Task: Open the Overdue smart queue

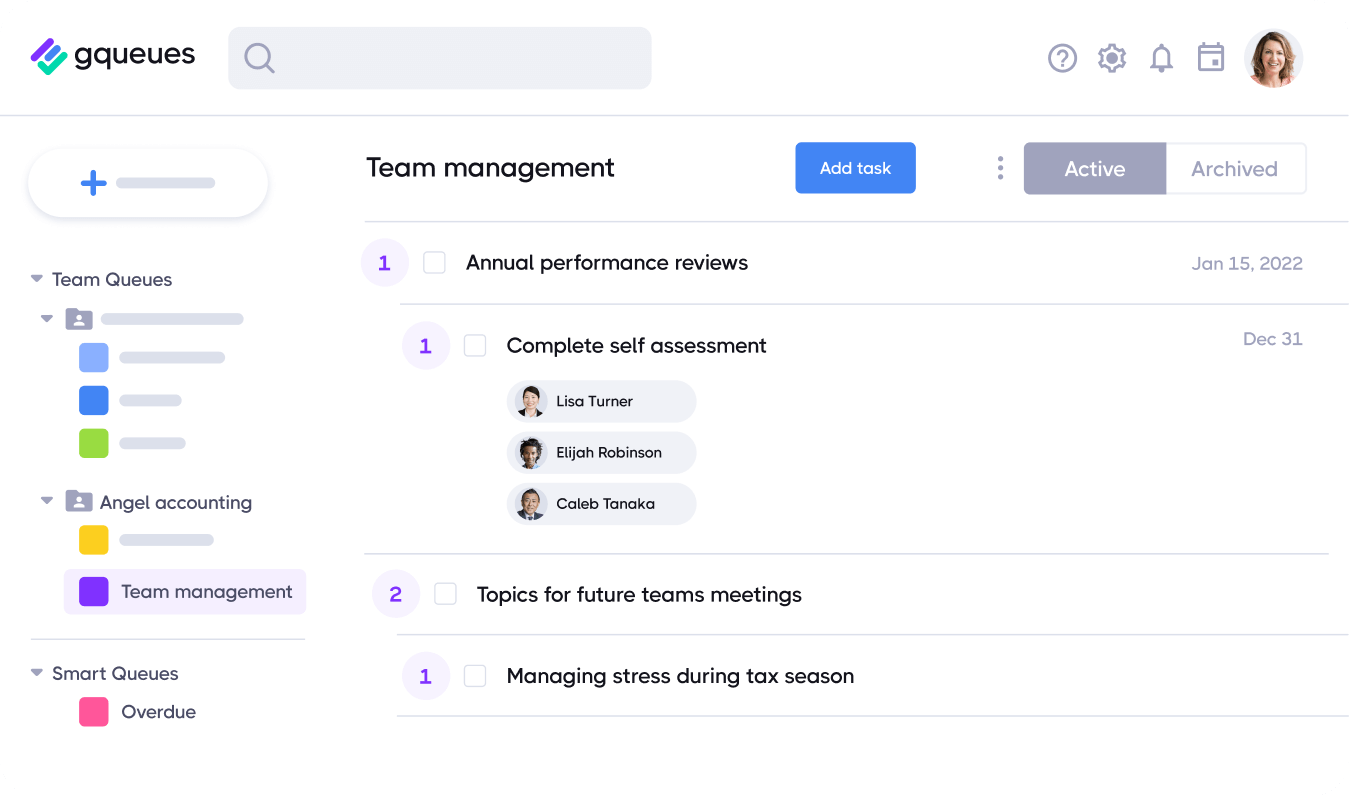Action: click(158, 712)
